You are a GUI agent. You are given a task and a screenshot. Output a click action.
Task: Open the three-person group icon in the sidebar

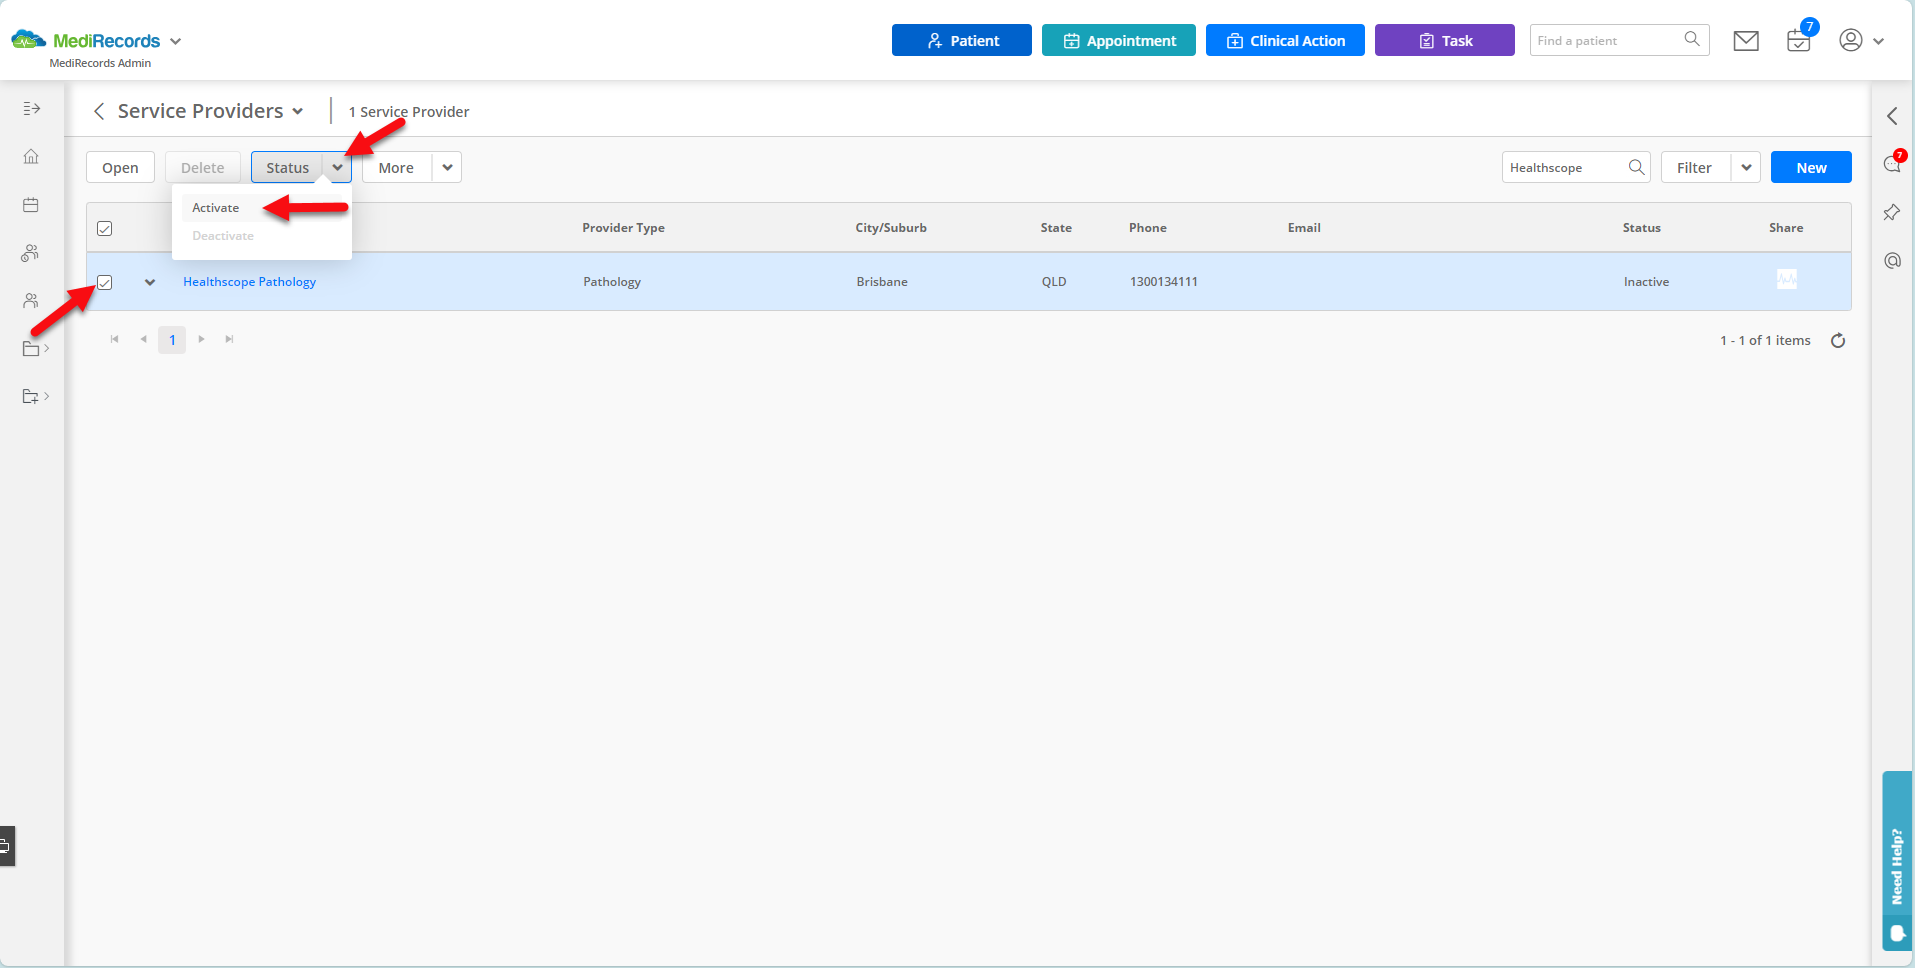31,253
